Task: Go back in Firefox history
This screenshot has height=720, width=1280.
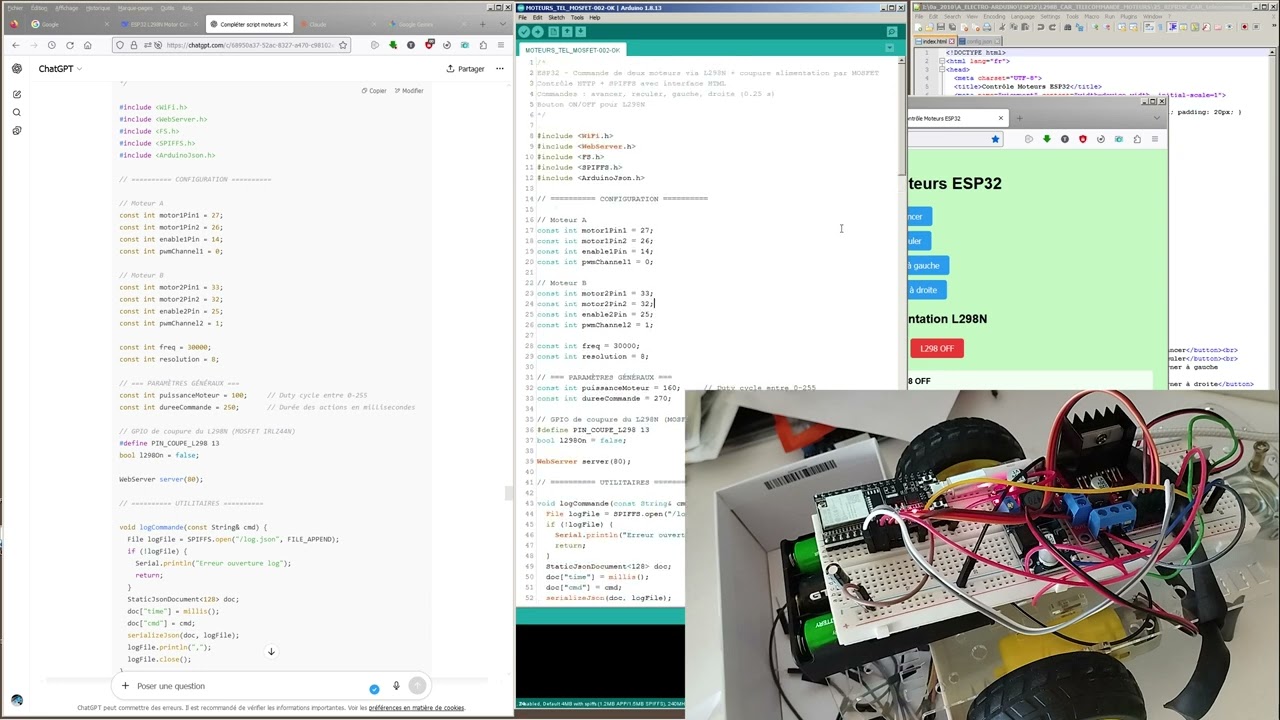Action: pos(15,45)
